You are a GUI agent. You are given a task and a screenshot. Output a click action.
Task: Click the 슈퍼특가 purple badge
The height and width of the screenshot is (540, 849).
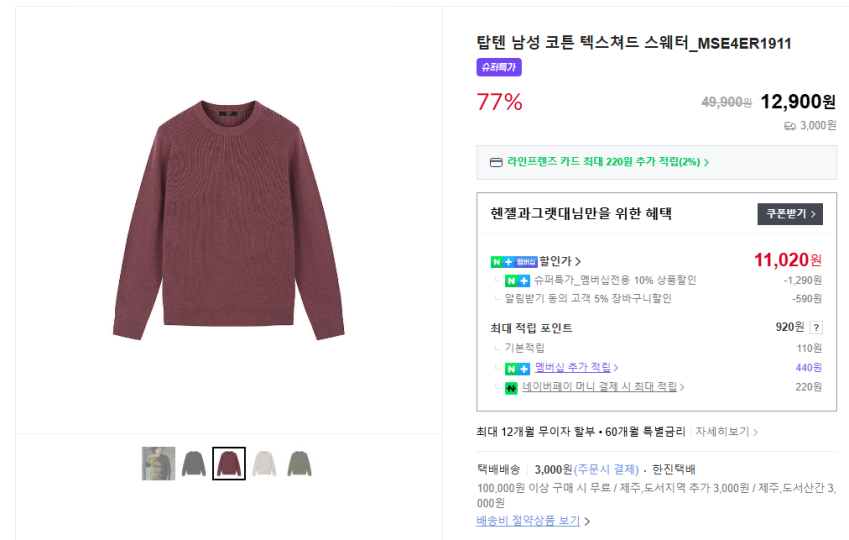pos(499,68)
